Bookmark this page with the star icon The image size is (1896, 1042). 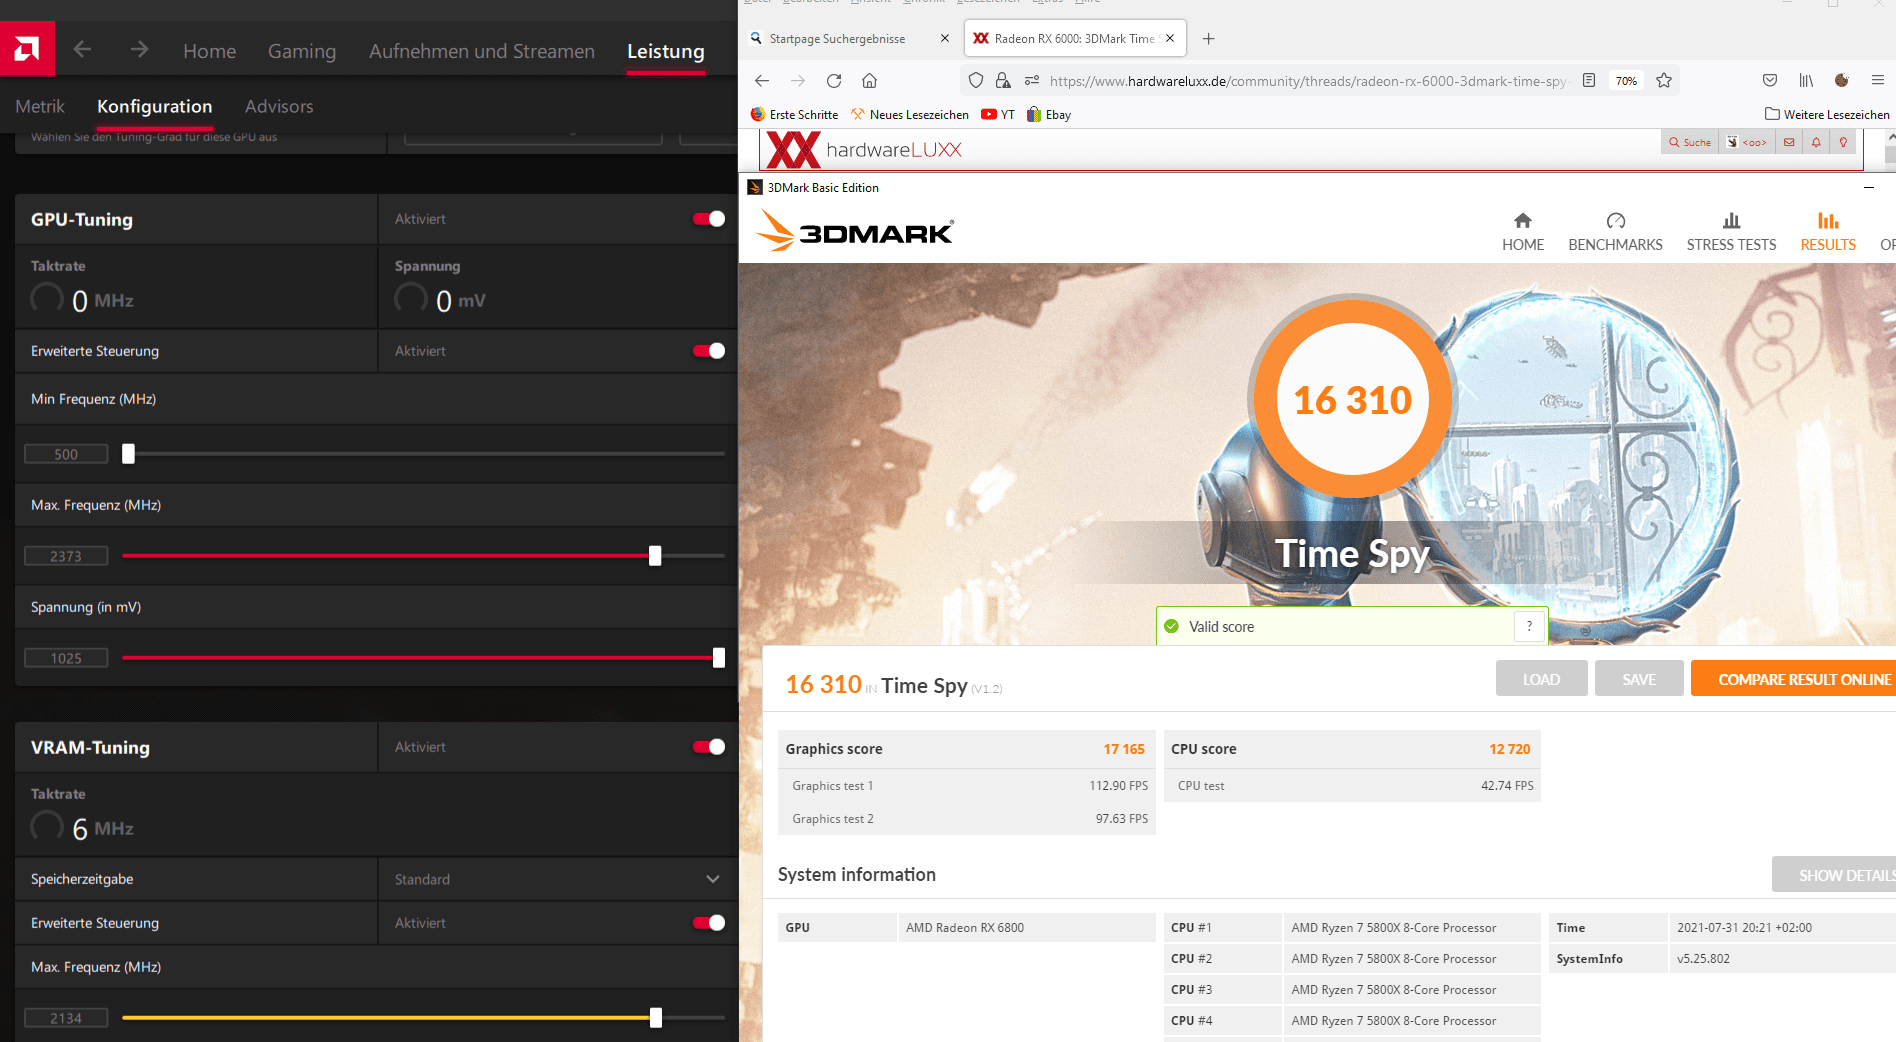click(1664, 81)
